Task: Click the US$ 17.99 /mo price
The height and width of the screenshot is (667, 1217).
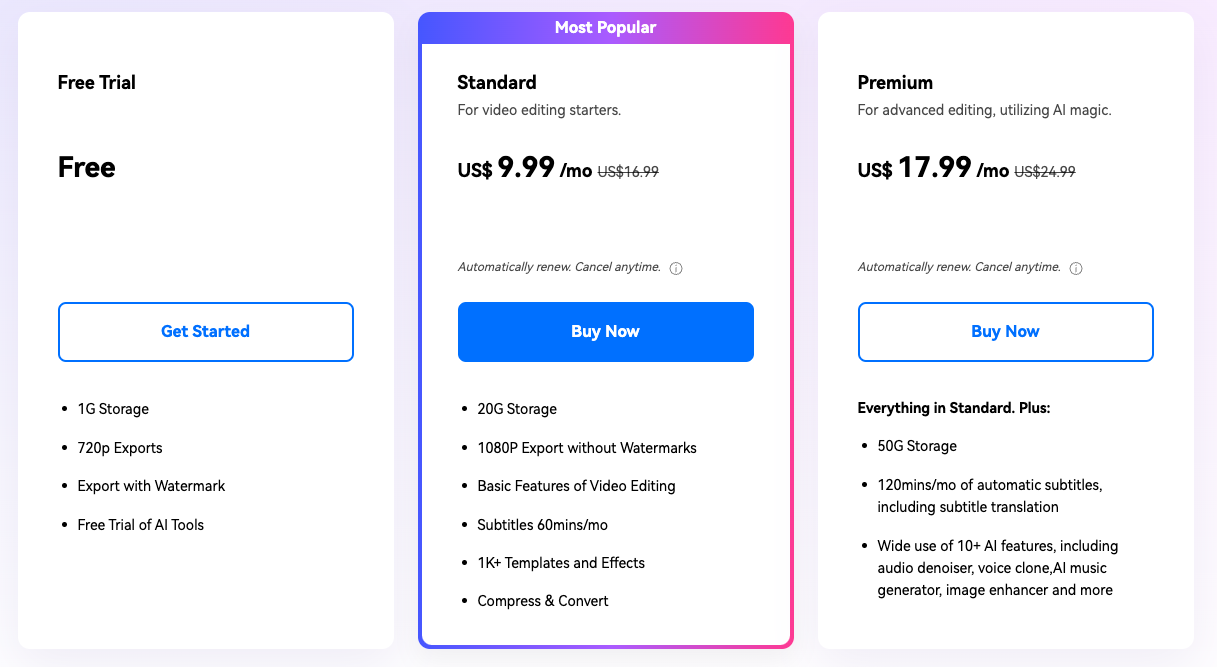Action: pos(933,169)
